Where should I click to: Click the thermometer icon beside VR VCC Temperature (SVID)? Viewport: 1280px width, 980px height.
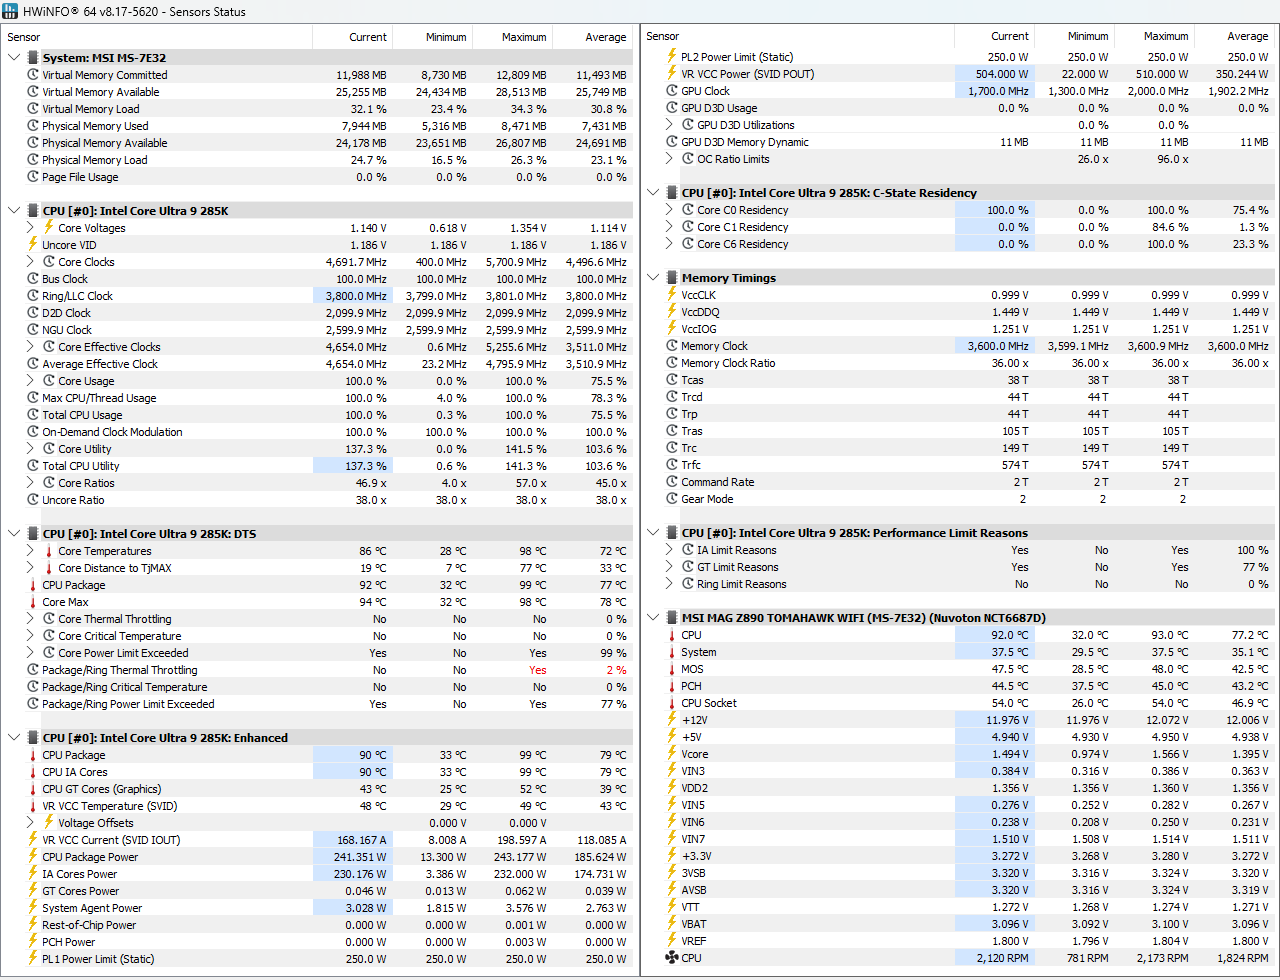(33, 806)
